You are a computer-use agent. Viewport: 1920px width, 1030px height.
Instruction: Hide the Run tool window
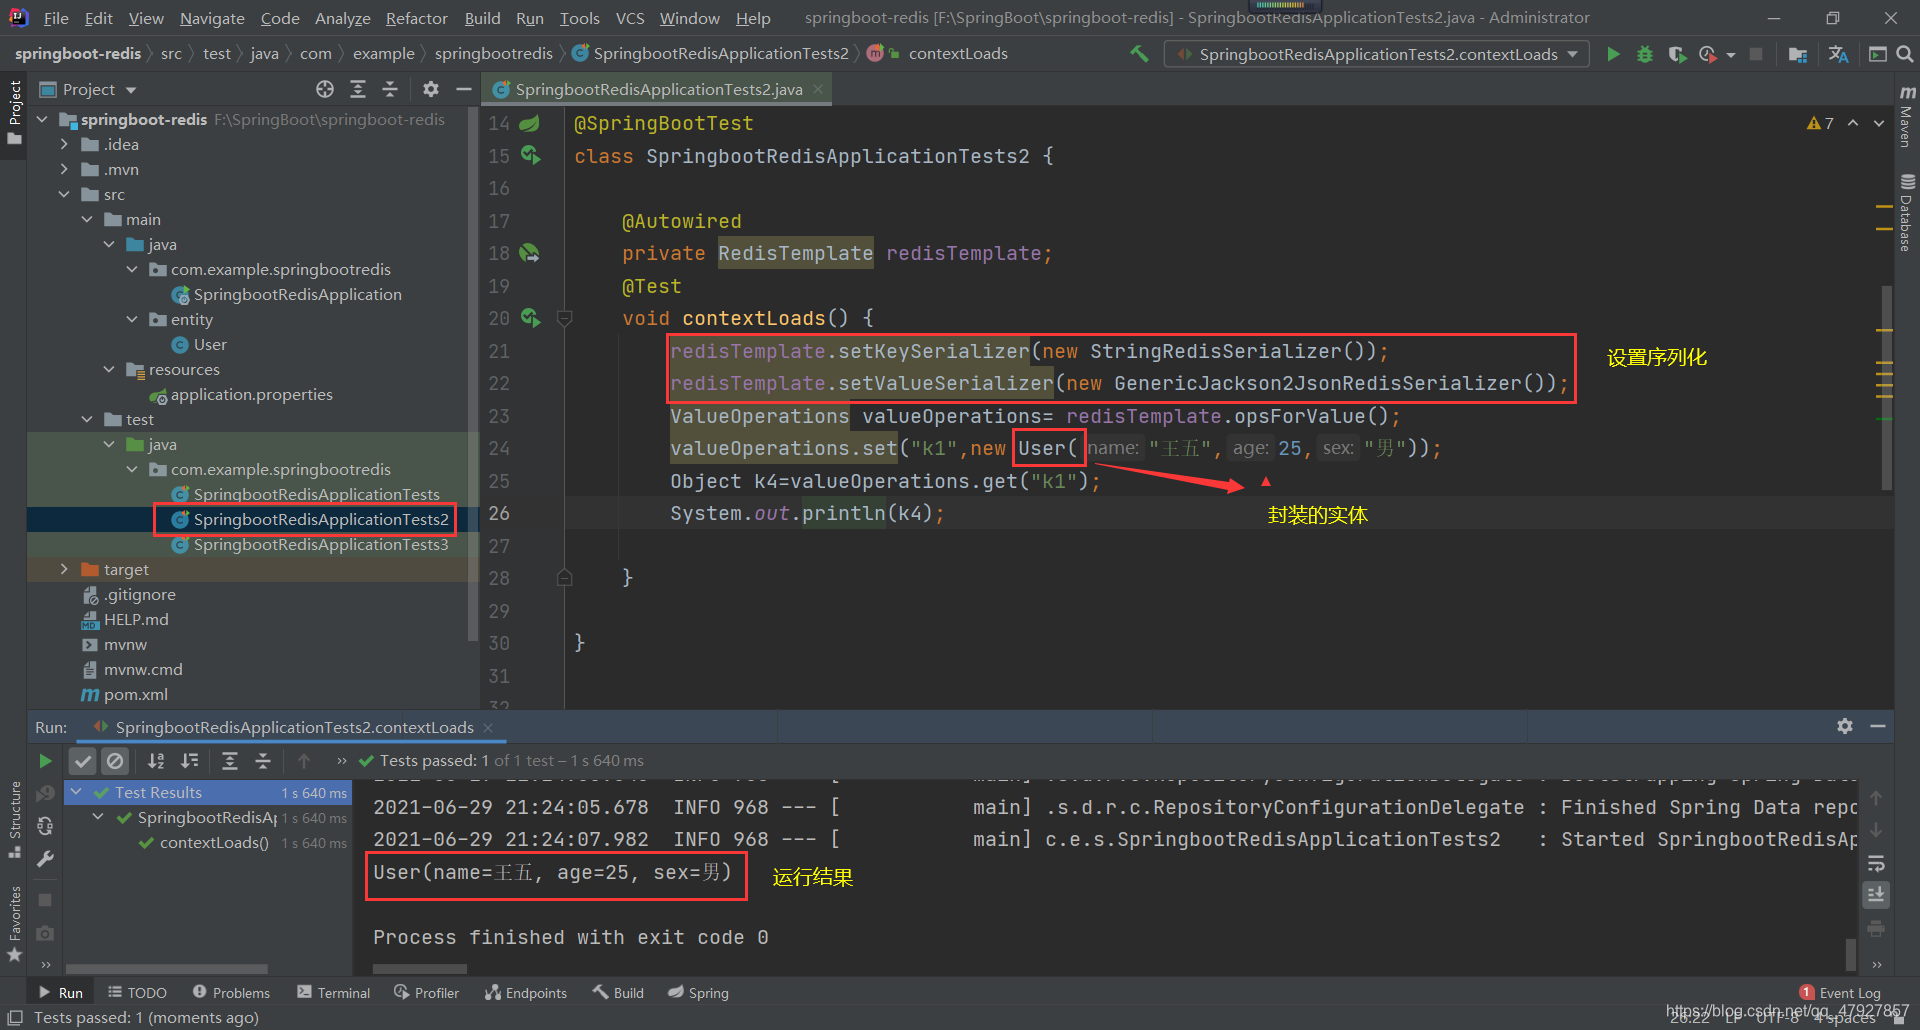[x=1878, y=727]
